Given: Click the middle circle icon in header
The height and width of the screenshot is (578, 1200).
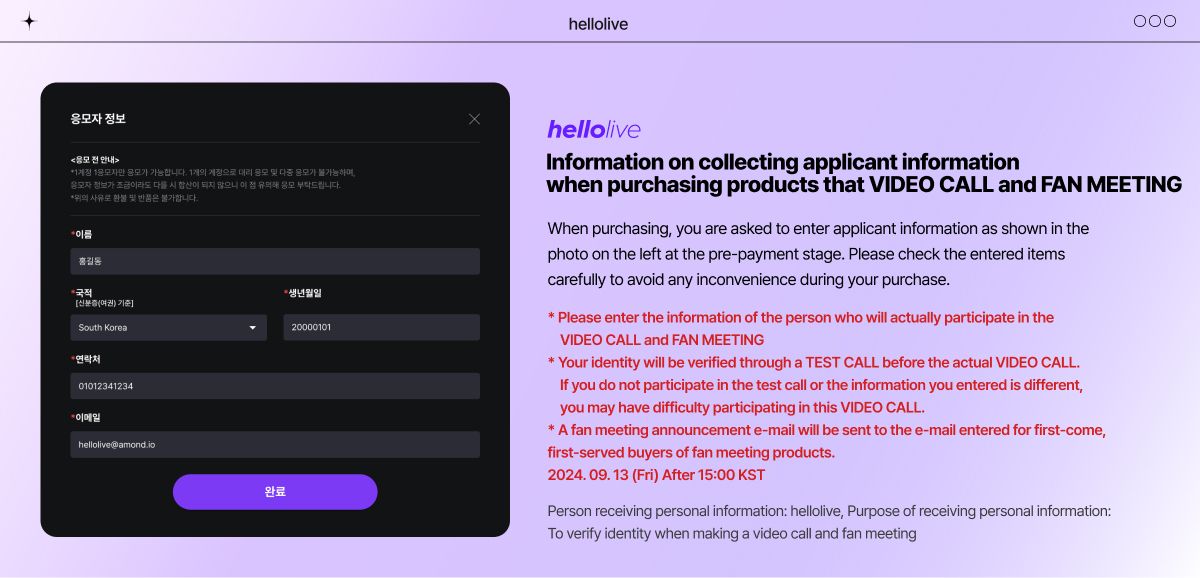Looking at the screenshot, I should point(1155,21).
